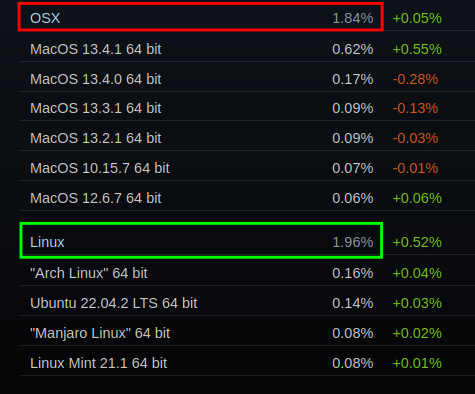
Task: Select the -0.03% change value
Action: (415, 138)
